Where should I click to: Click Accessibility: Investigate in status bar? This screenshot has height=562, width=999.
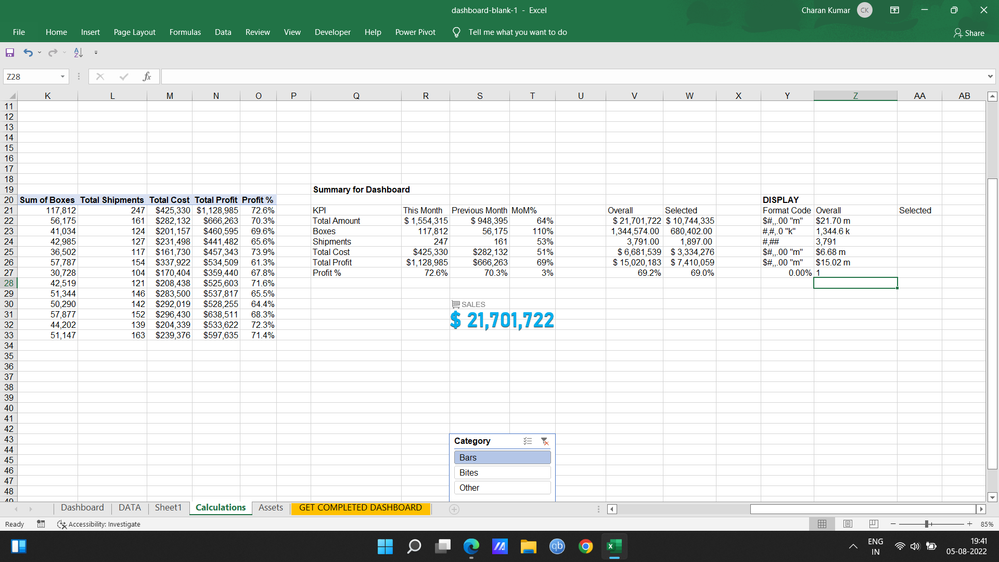[x=99, y=524]
